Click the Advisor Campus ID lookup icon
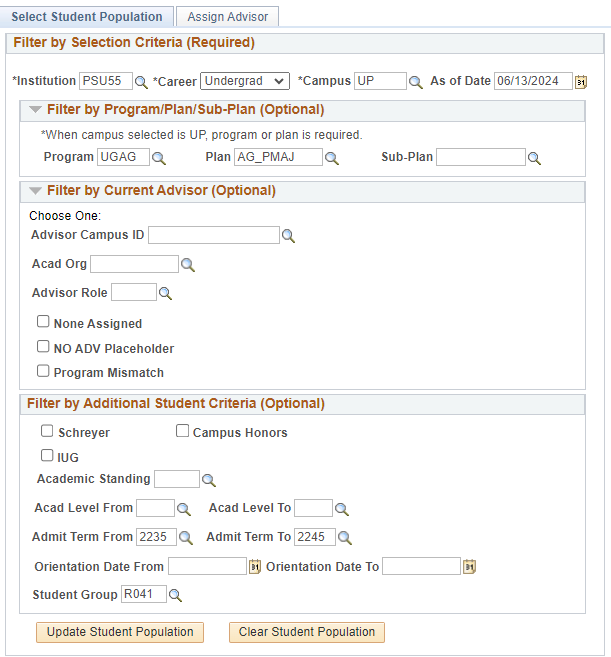 point(288,236)
